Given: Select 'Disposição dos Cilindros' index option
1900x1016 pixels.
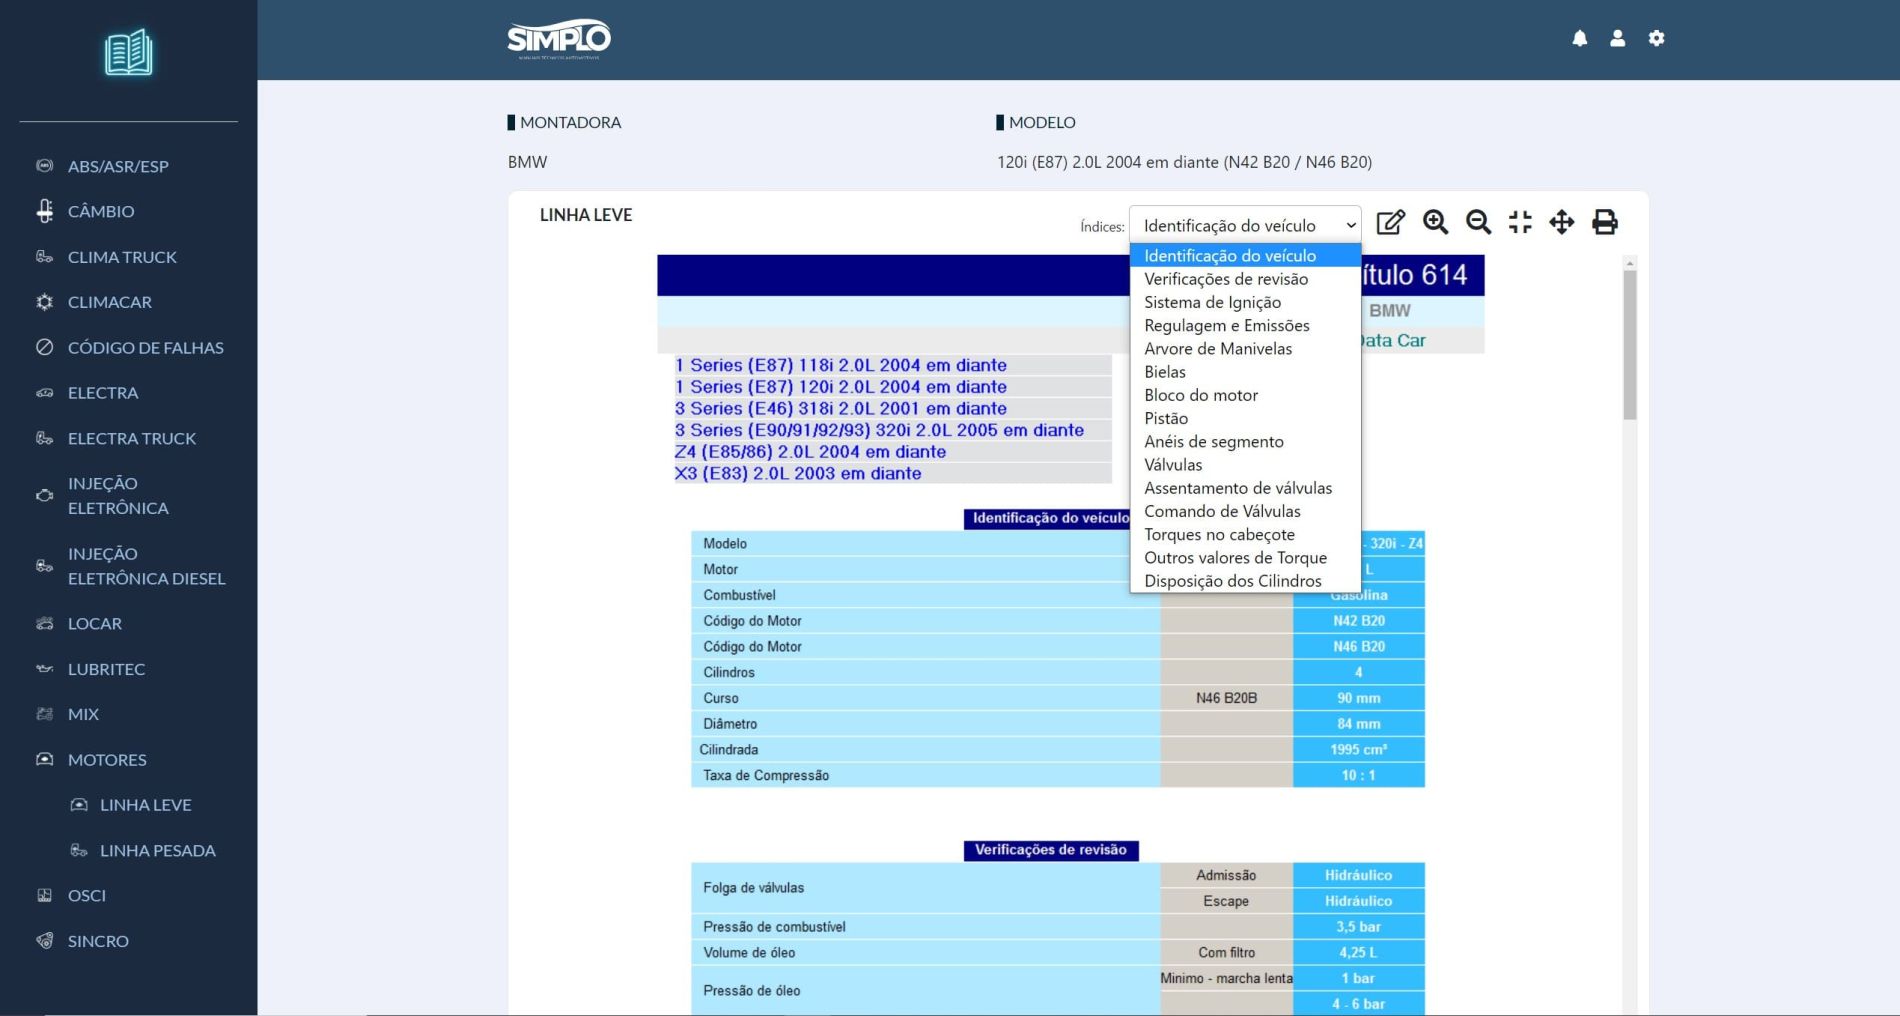Looking at the screenshot, I should [x=1232, y=581].
